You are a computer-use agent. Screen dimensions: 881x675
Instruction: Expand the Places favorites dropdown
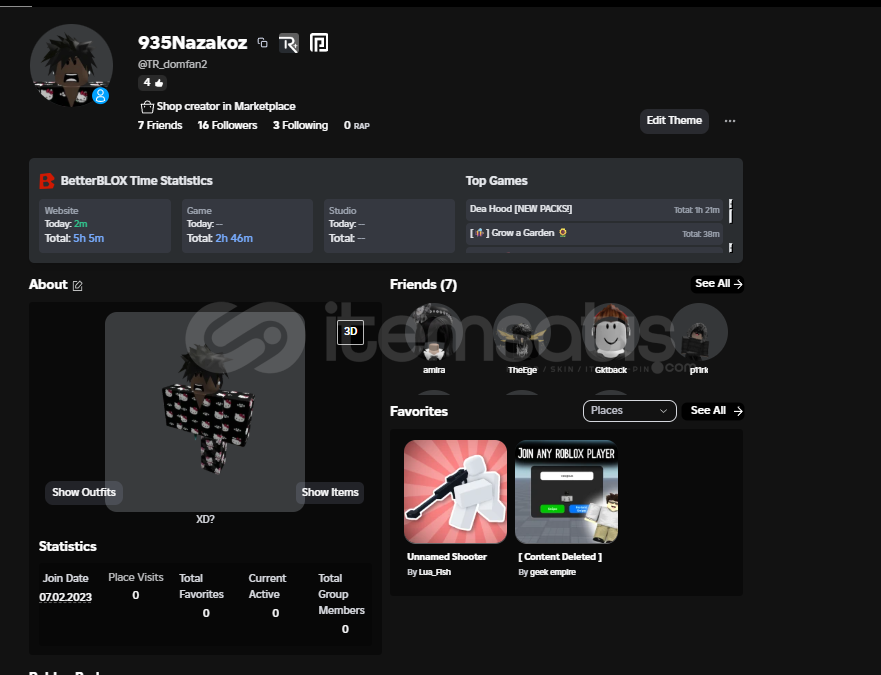point(629,411)
